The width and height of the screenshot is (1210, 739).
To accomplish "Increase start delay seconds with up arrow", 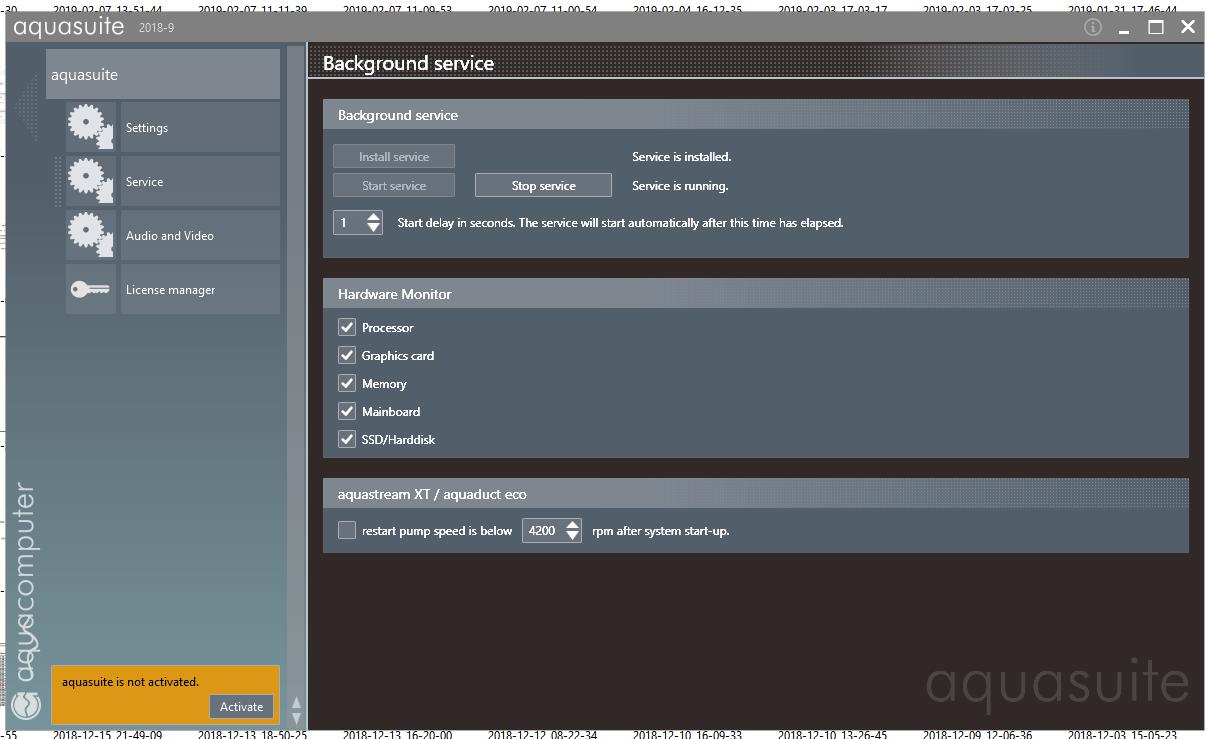I will (x=373, y=216).
